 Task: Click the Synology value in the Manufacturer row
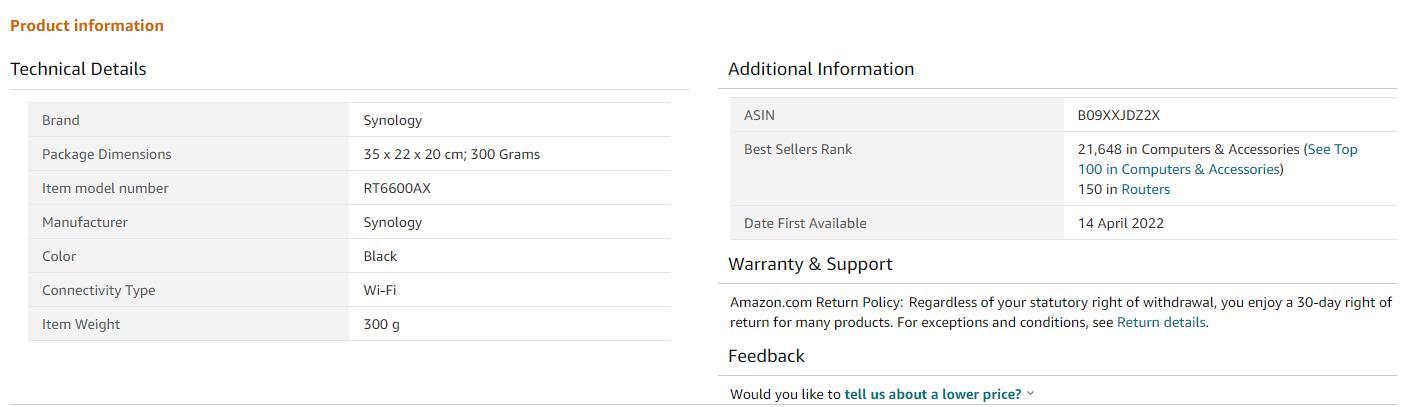(x=392, y=222)
